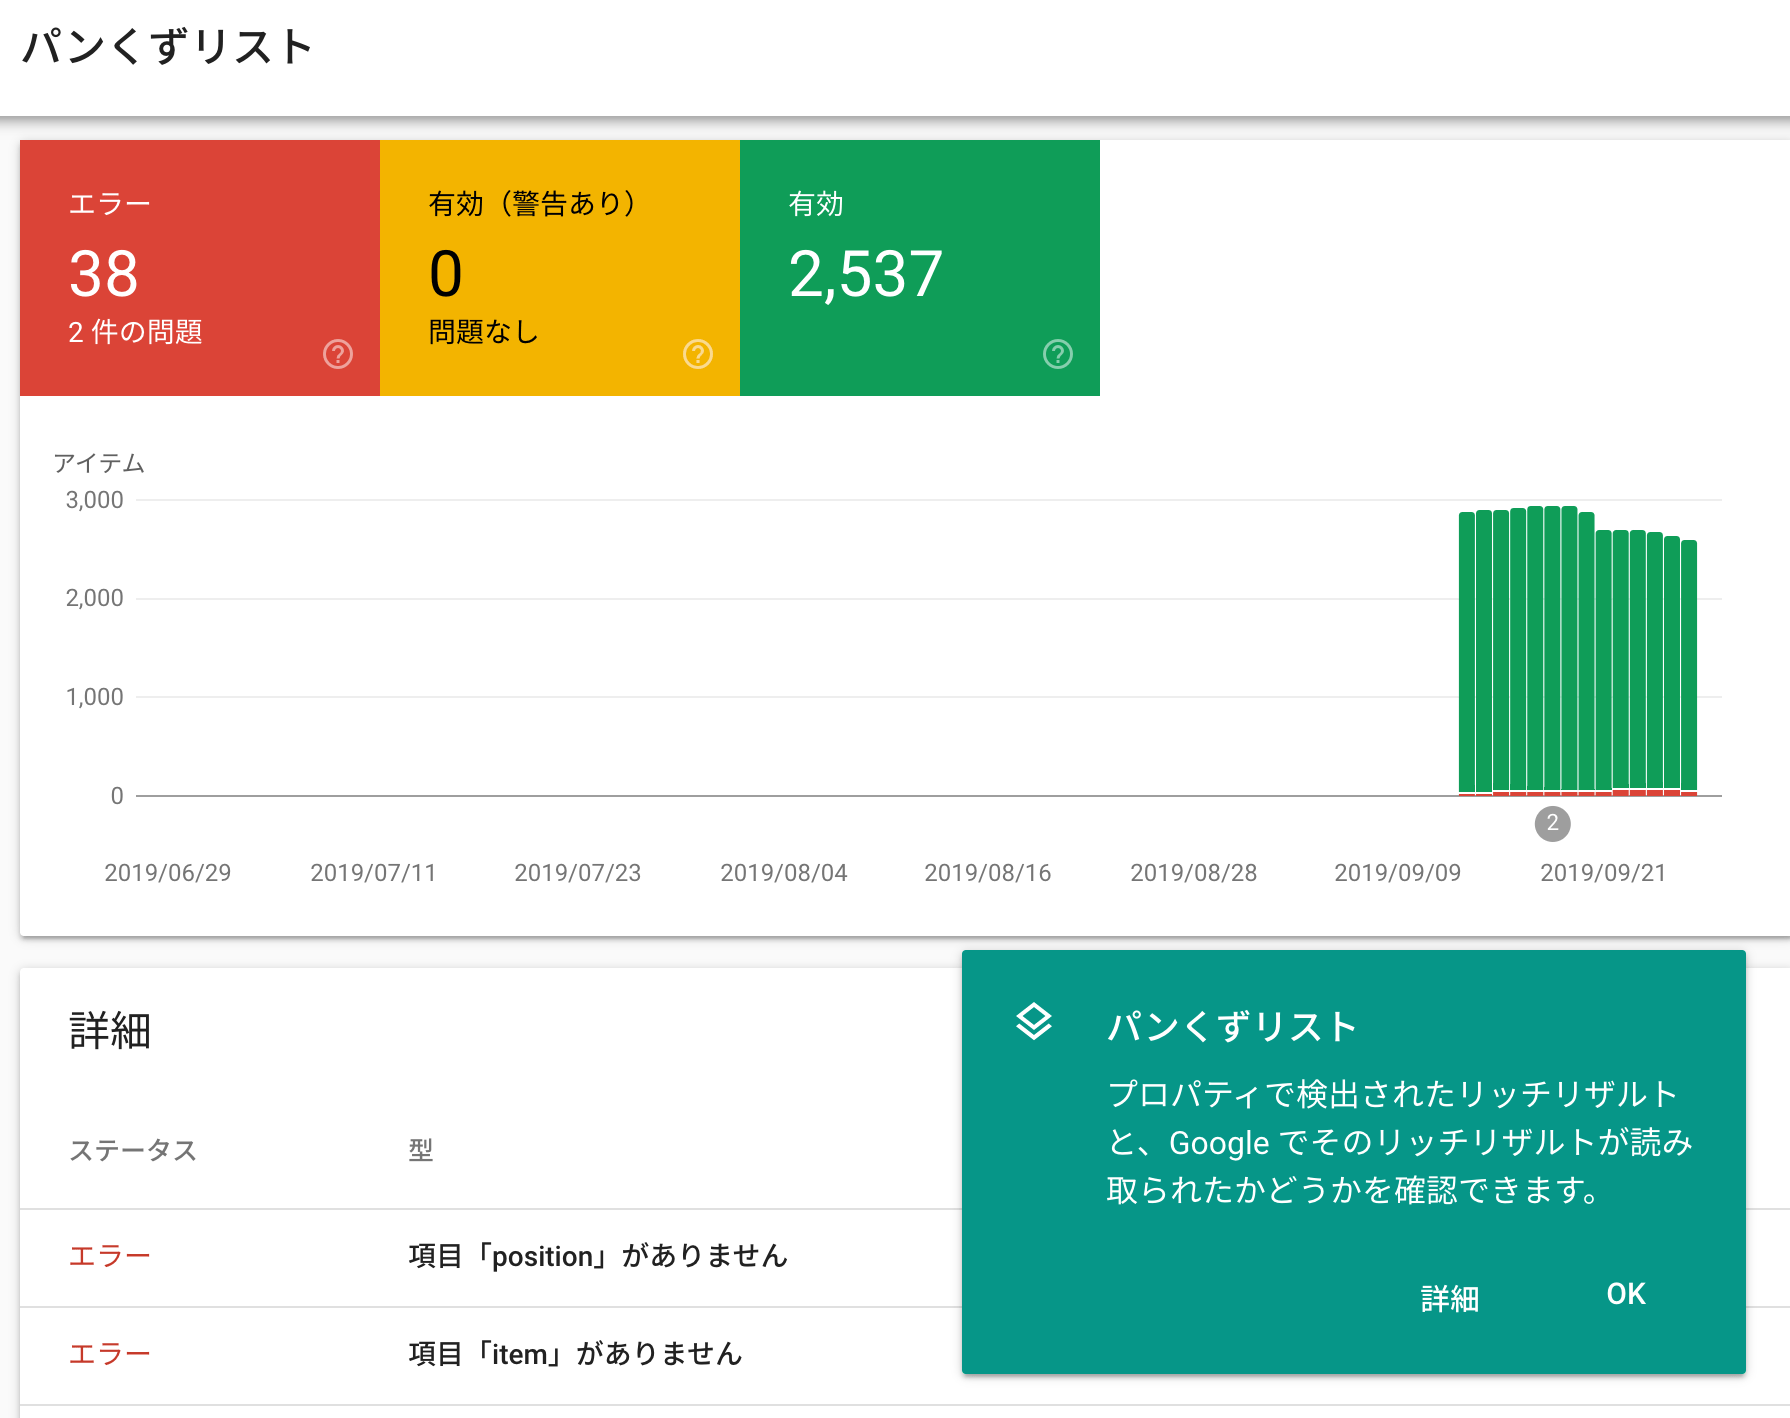Click the chart annotation marker labeled 2
1790x1418 pixels.
click(x=1552, y=823)
